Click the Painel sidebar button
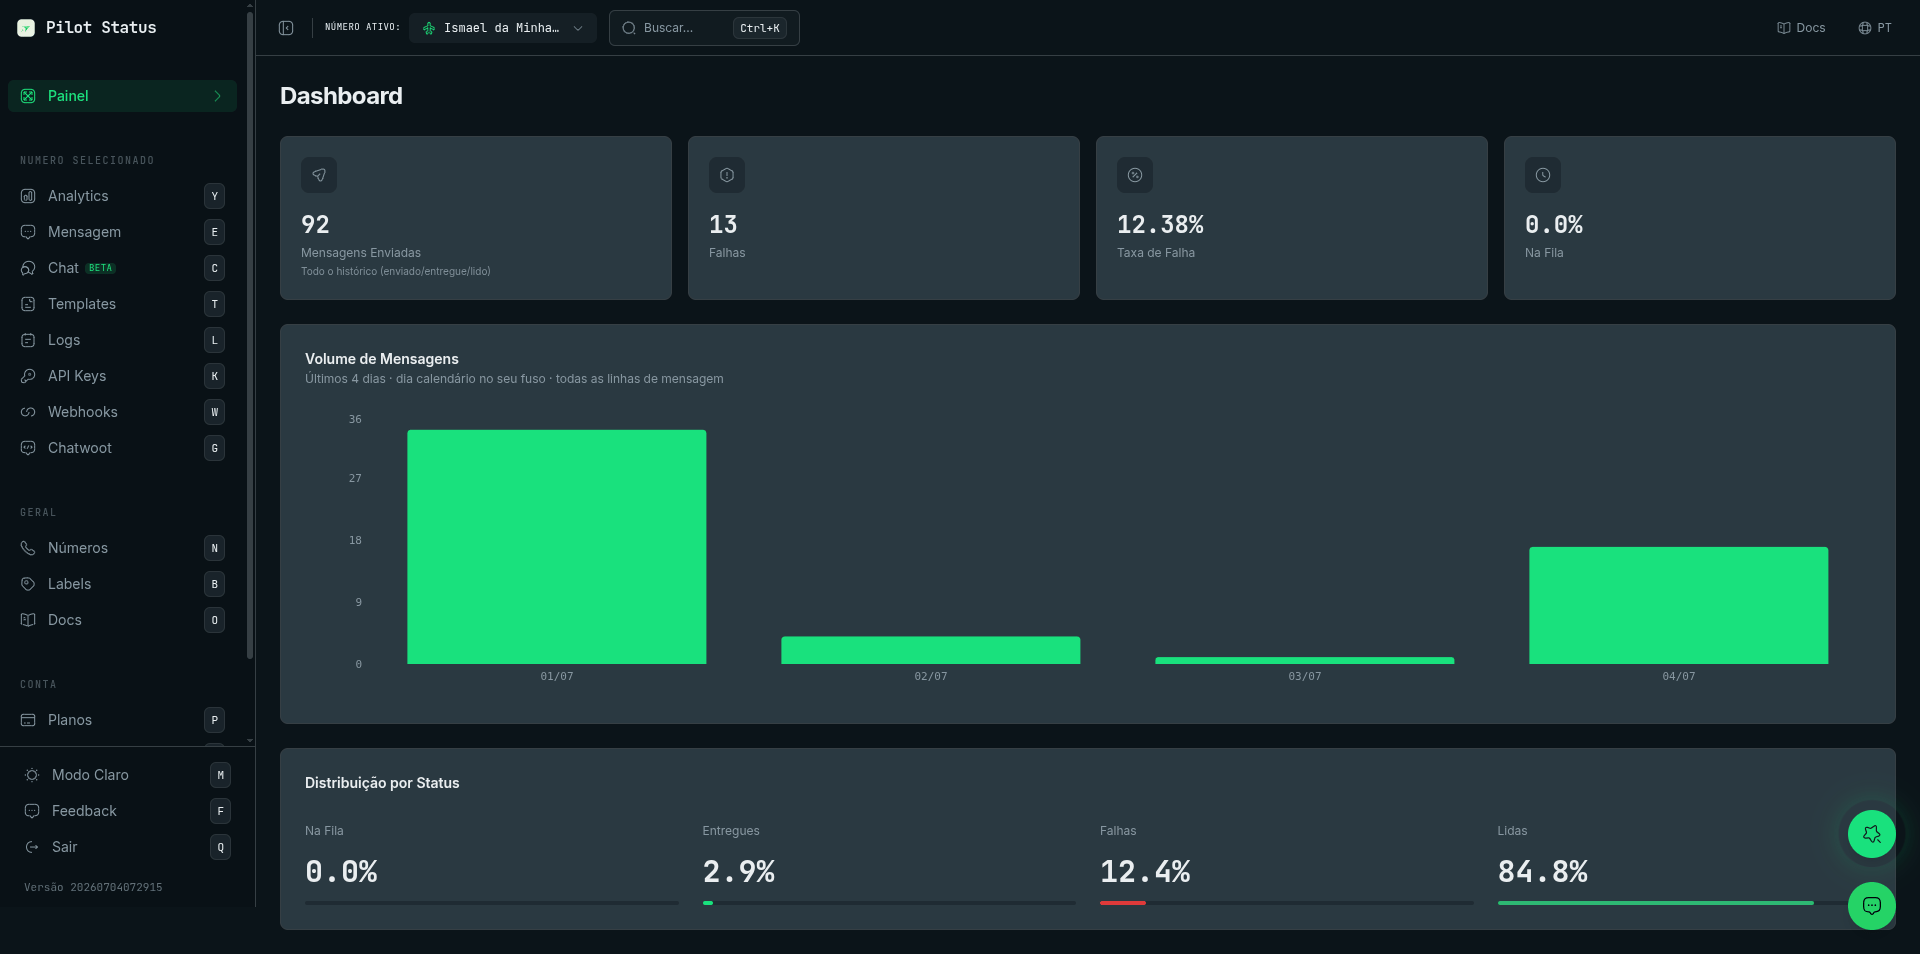Viewport: 1920px width, 954px height. (122, 96)
